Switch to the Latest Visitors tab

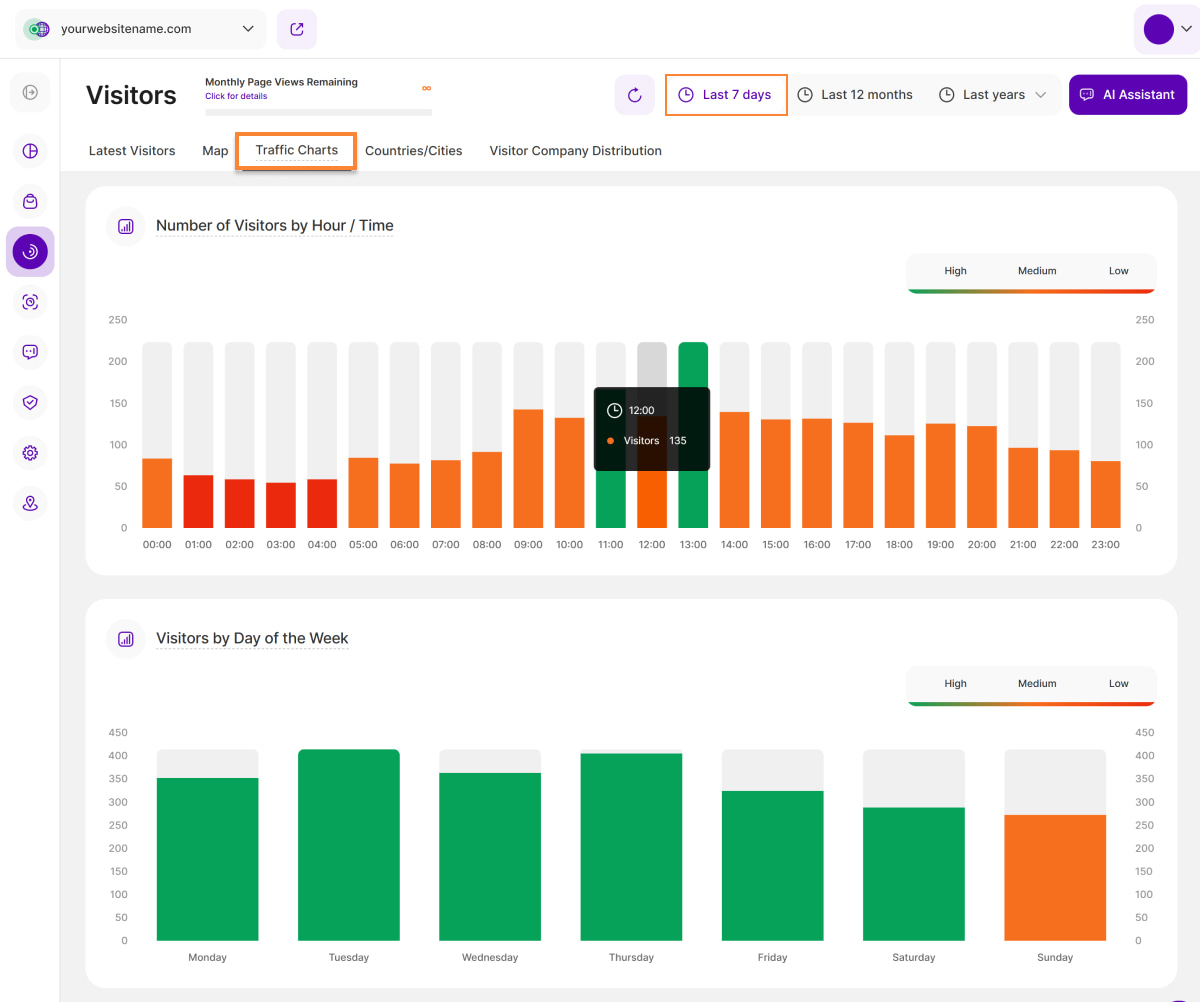(x=132, y=151)
